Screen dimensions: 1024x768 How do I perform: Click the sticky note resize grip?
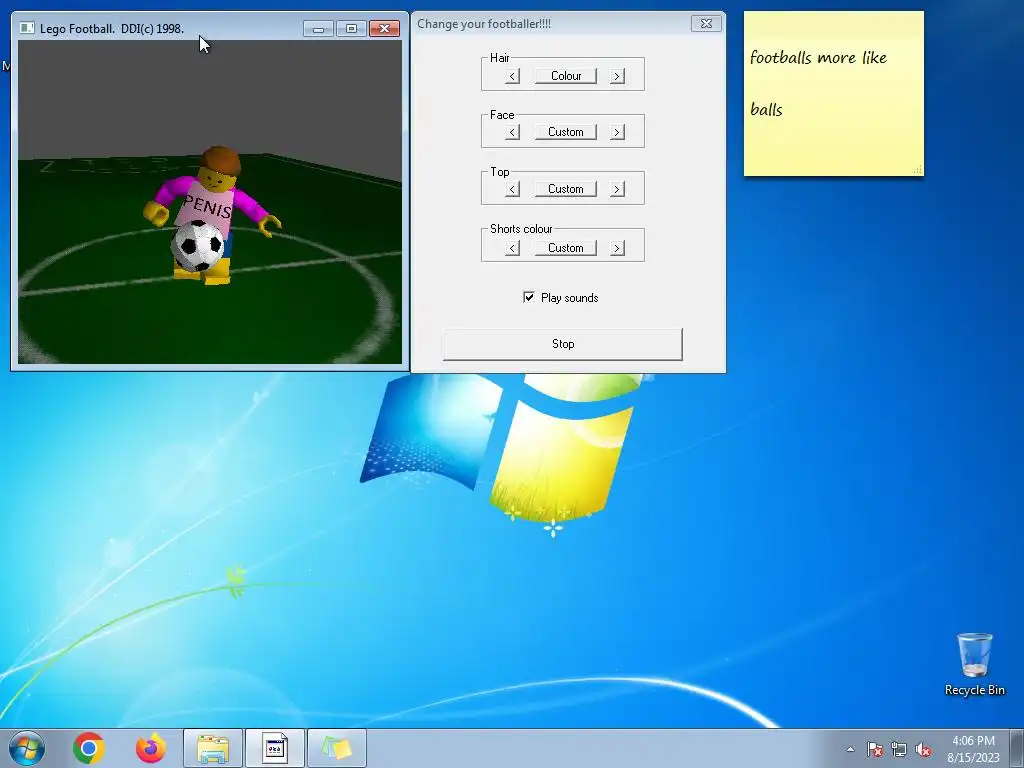pos(918,170)
